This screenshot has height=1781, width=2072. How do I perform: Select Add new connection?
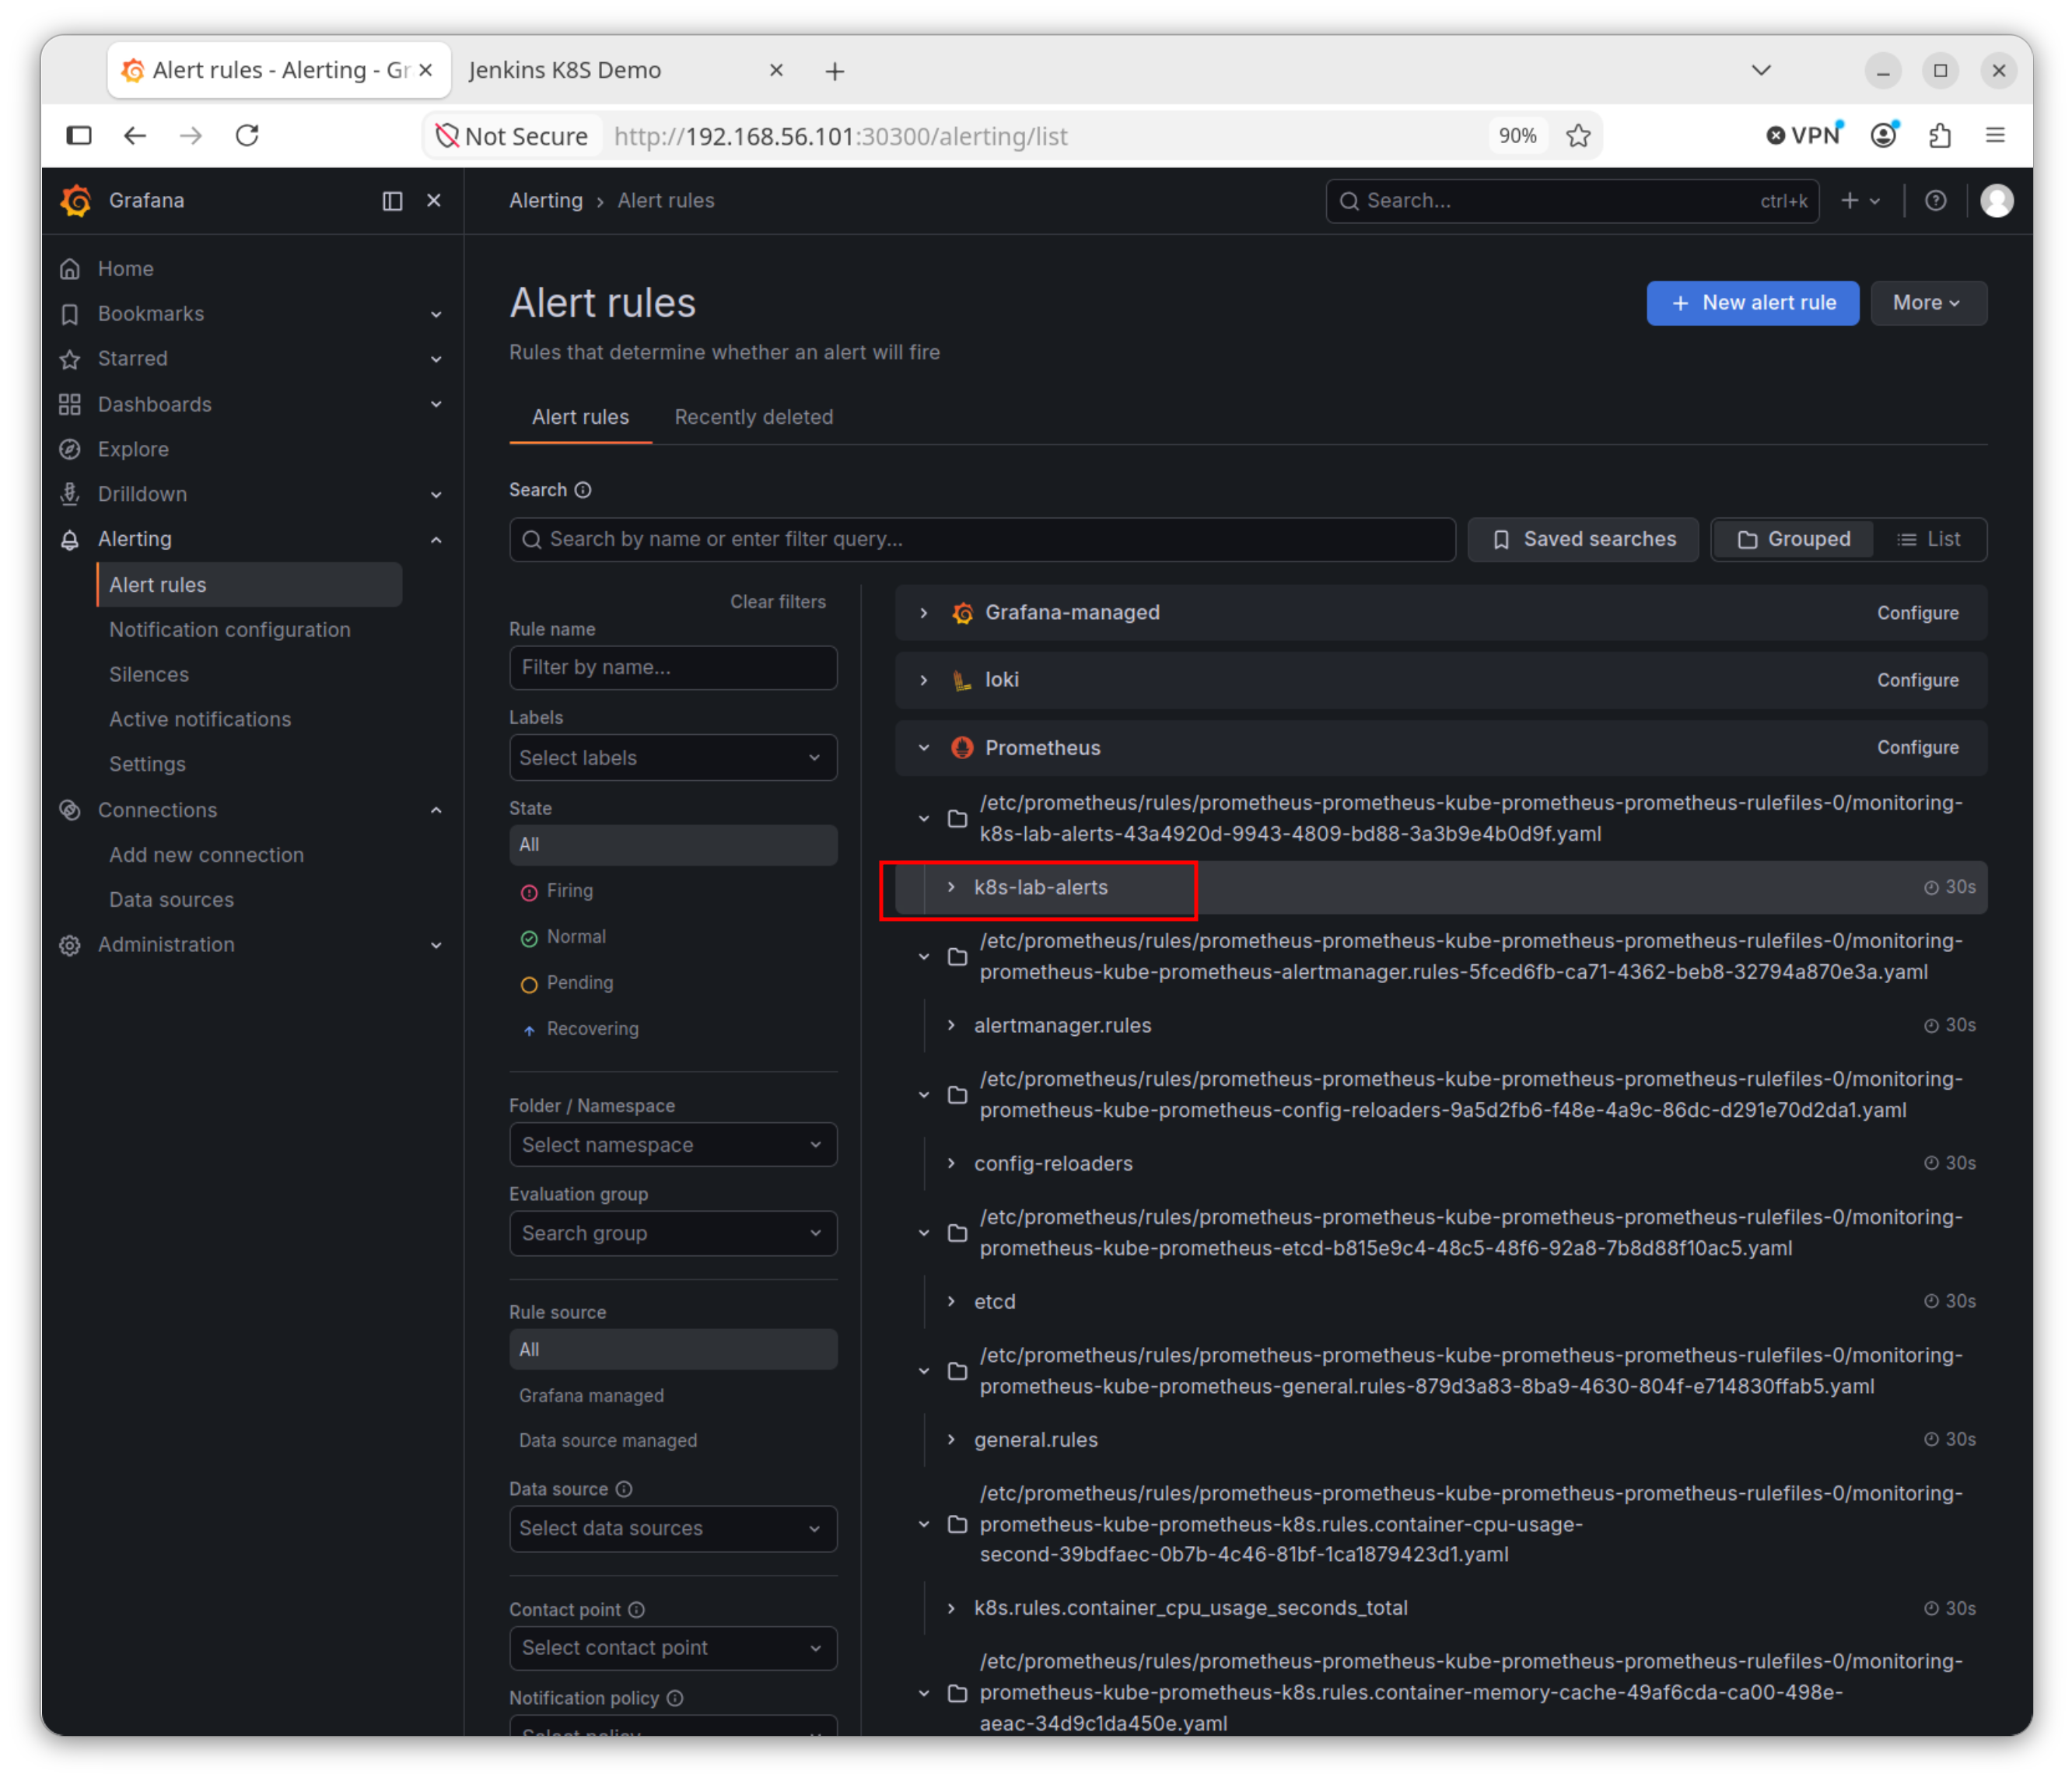pyautogui.click(x=206, y=855)
